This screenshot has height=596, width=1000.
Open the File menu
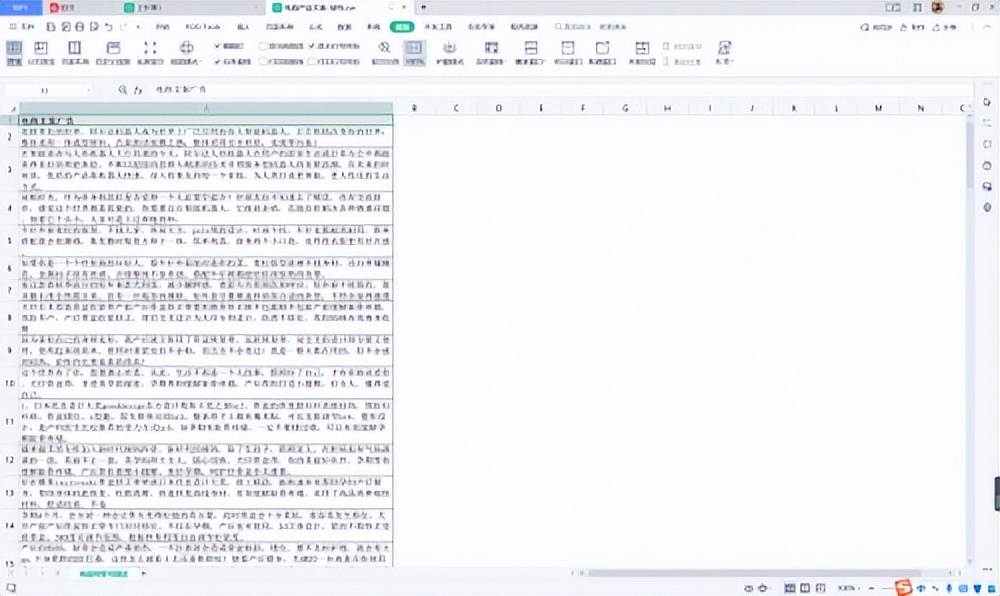pyautogui.click(x=22, y=27)
